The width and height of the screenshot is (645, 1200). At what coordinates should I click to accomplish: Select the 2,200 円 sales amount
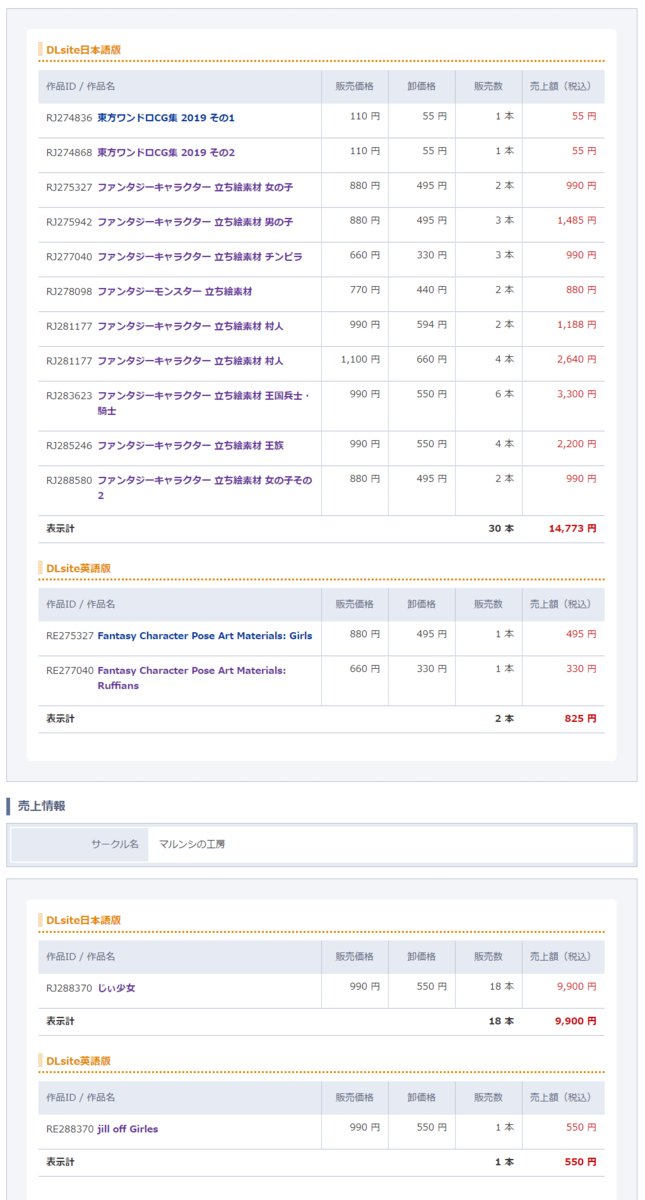click(577, 444)
